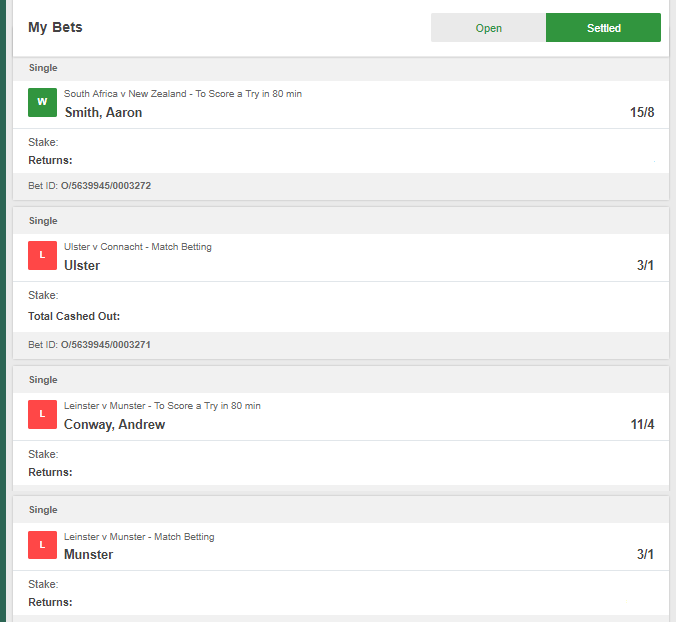
Task: Click the 11/4 odds for Conway, Andrew
Action: point(642,425)
